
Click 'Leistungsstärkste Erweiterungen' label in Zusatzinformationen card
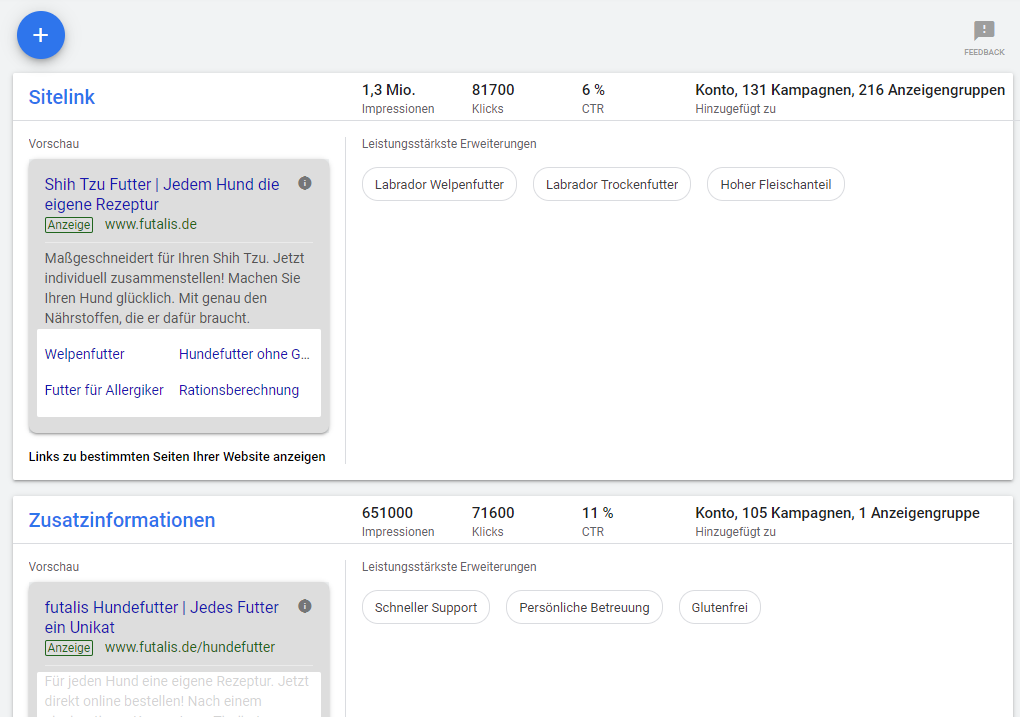point(449,567)
